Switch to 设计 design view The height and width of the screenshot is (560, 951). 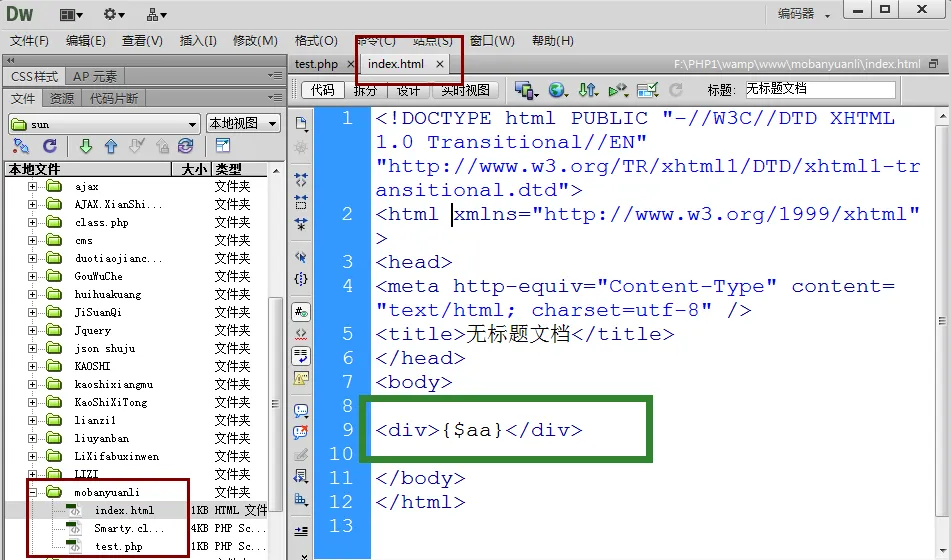408,90
